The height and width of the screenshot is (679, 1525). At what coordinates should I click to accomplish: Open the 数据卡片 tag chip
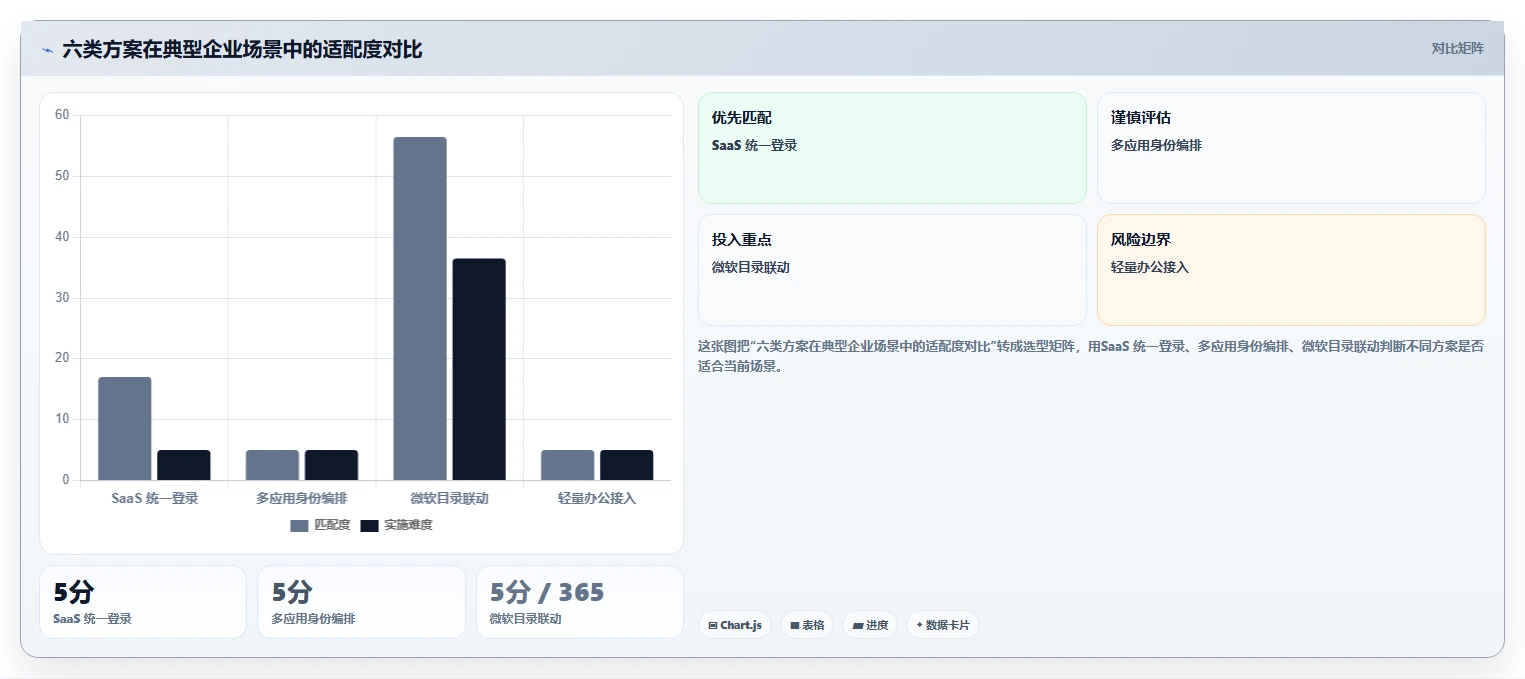942,625
